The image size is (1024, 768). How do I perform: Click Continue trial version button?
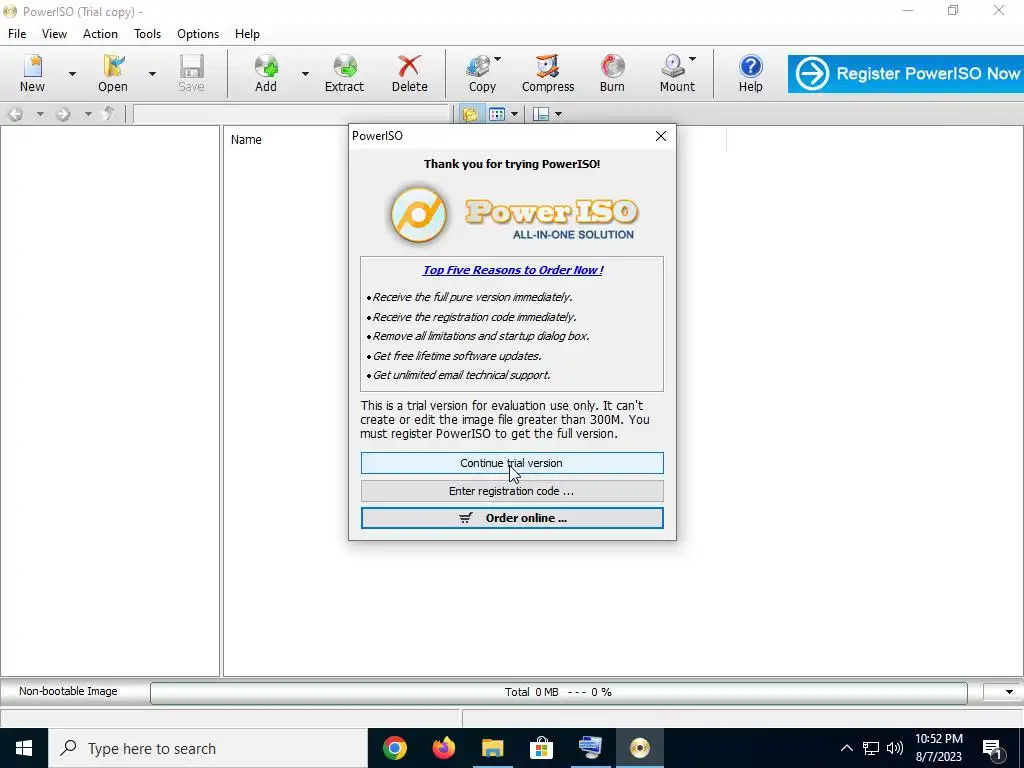[512, 463]
